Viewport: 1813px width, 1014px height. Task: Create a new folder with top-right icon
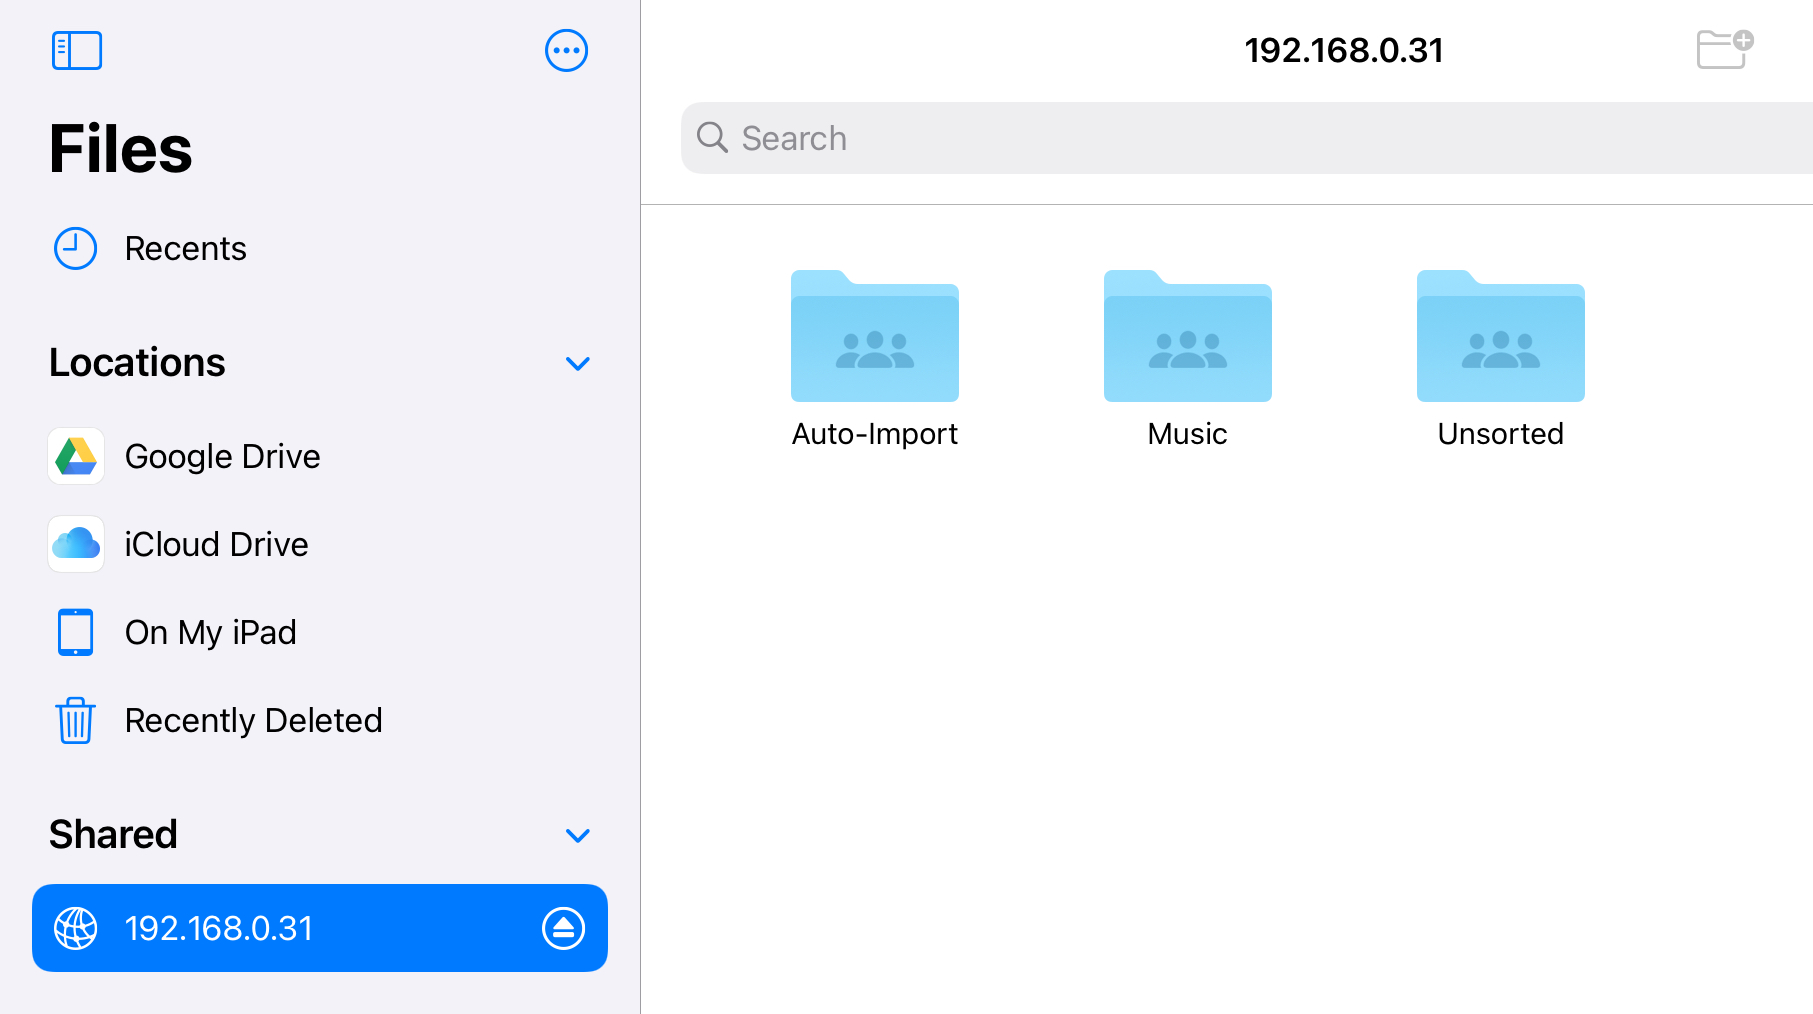[x=1724, y=49]
